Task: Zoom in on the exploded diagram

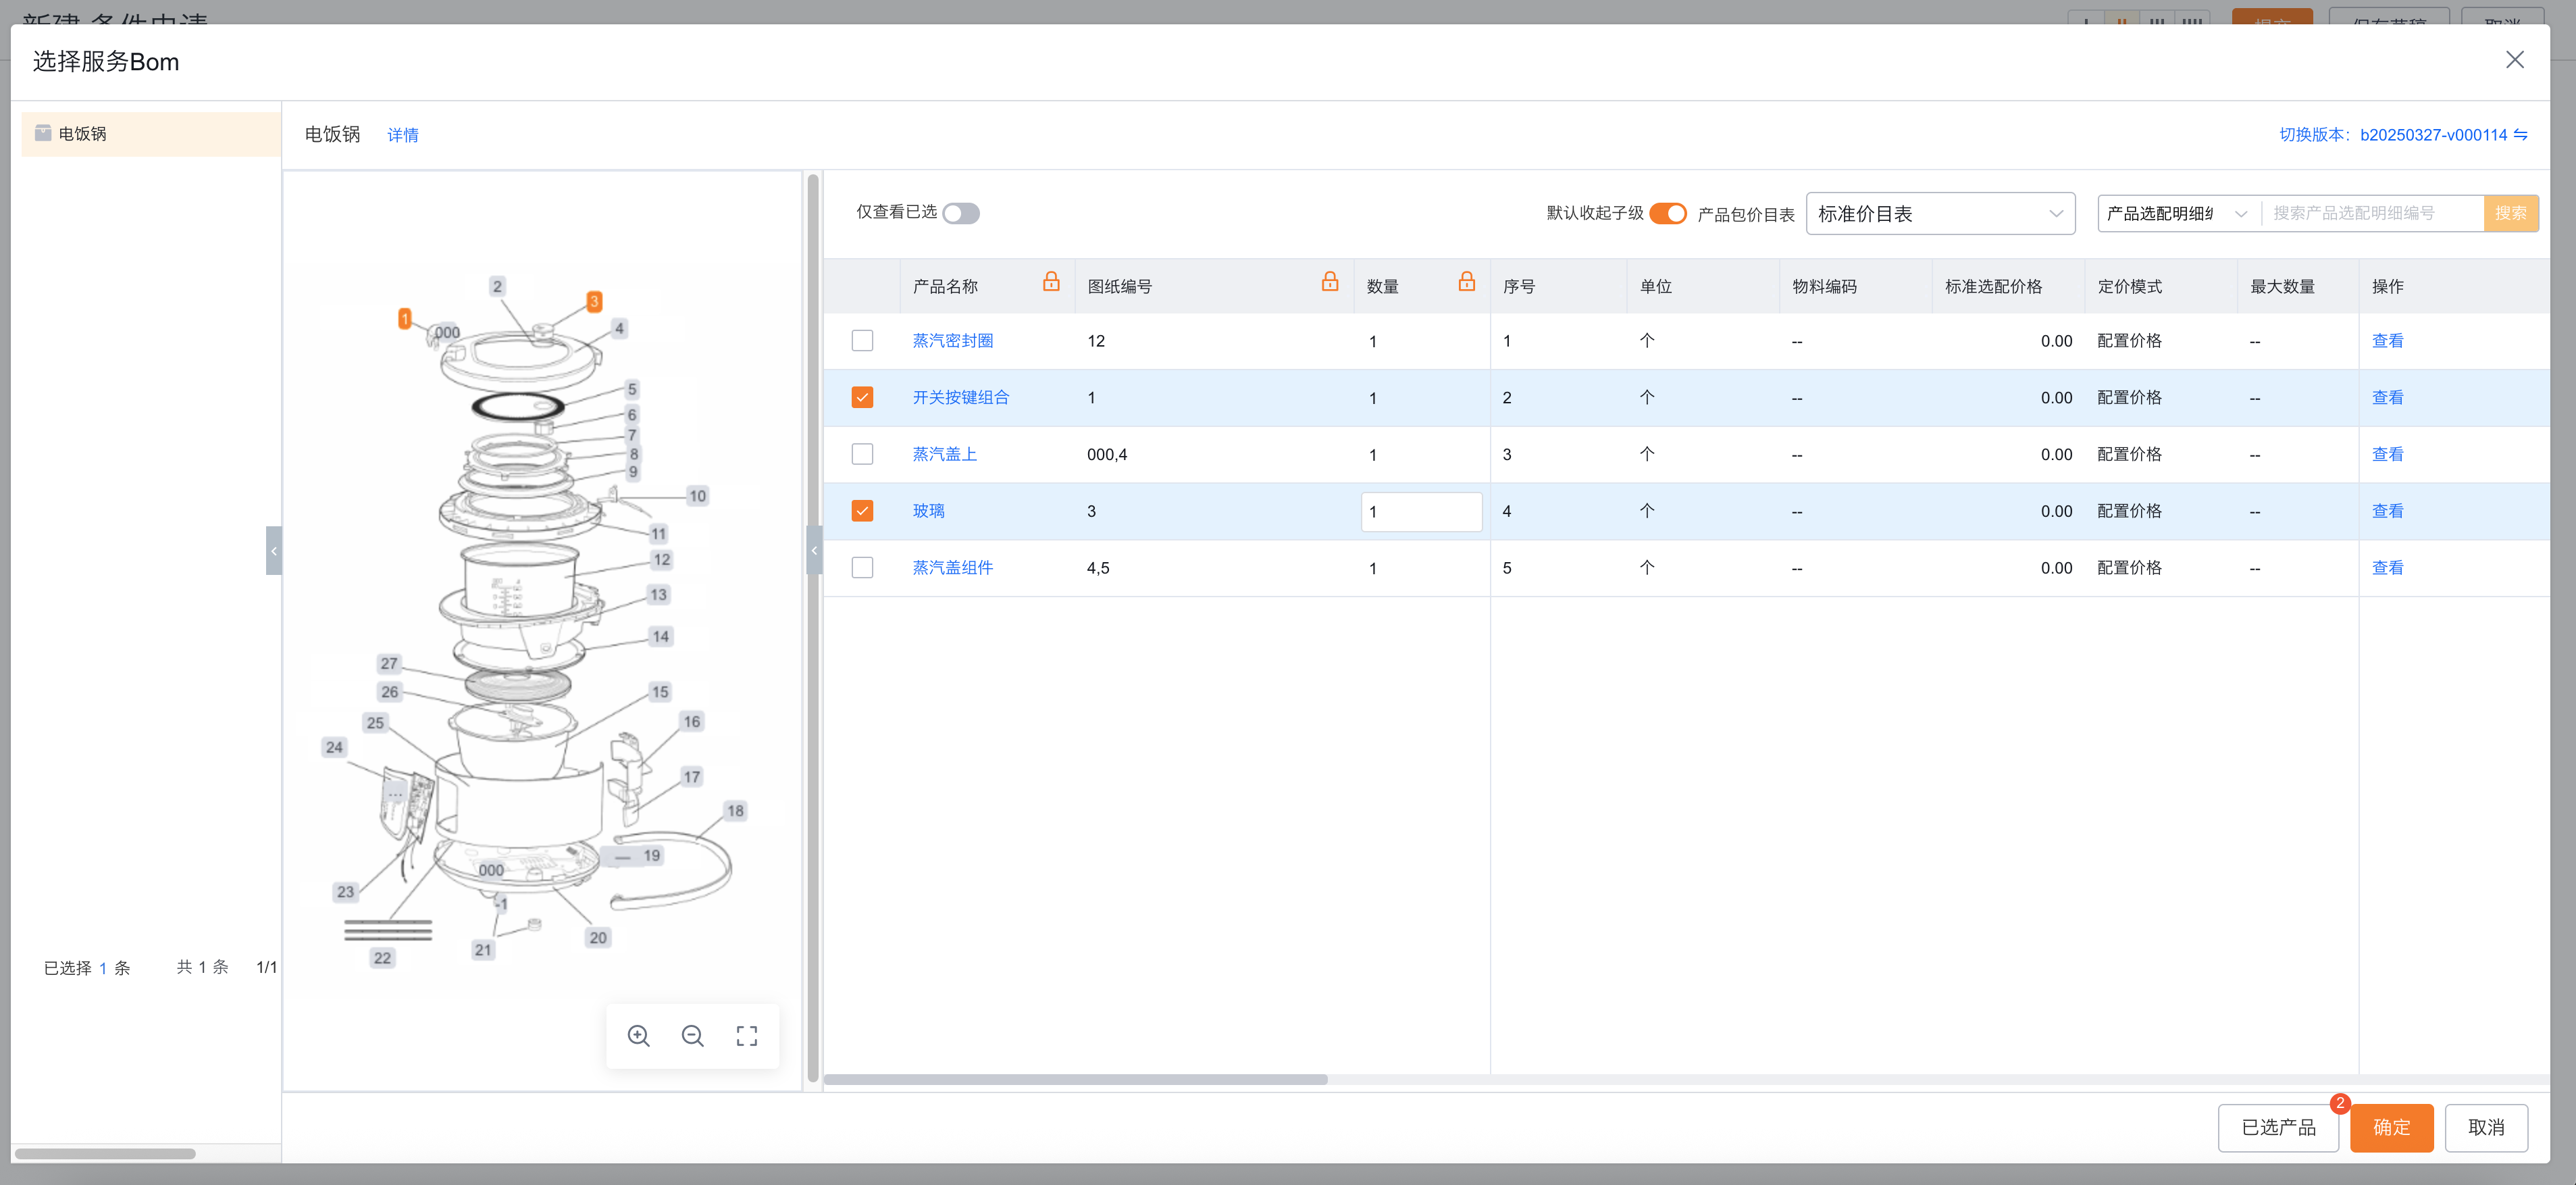Action: click(639, 1035)
